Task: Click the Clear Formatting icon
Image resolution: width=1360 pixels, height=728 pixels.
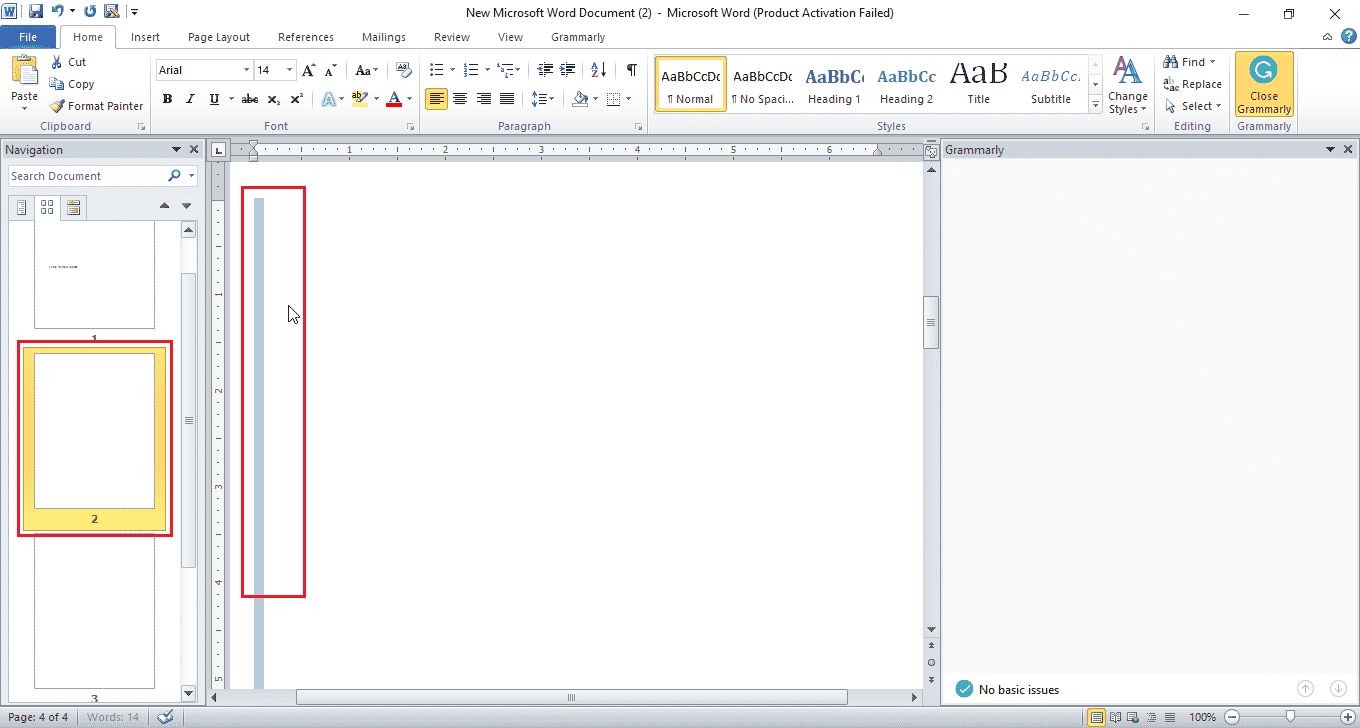Action: tap(403, 70)
